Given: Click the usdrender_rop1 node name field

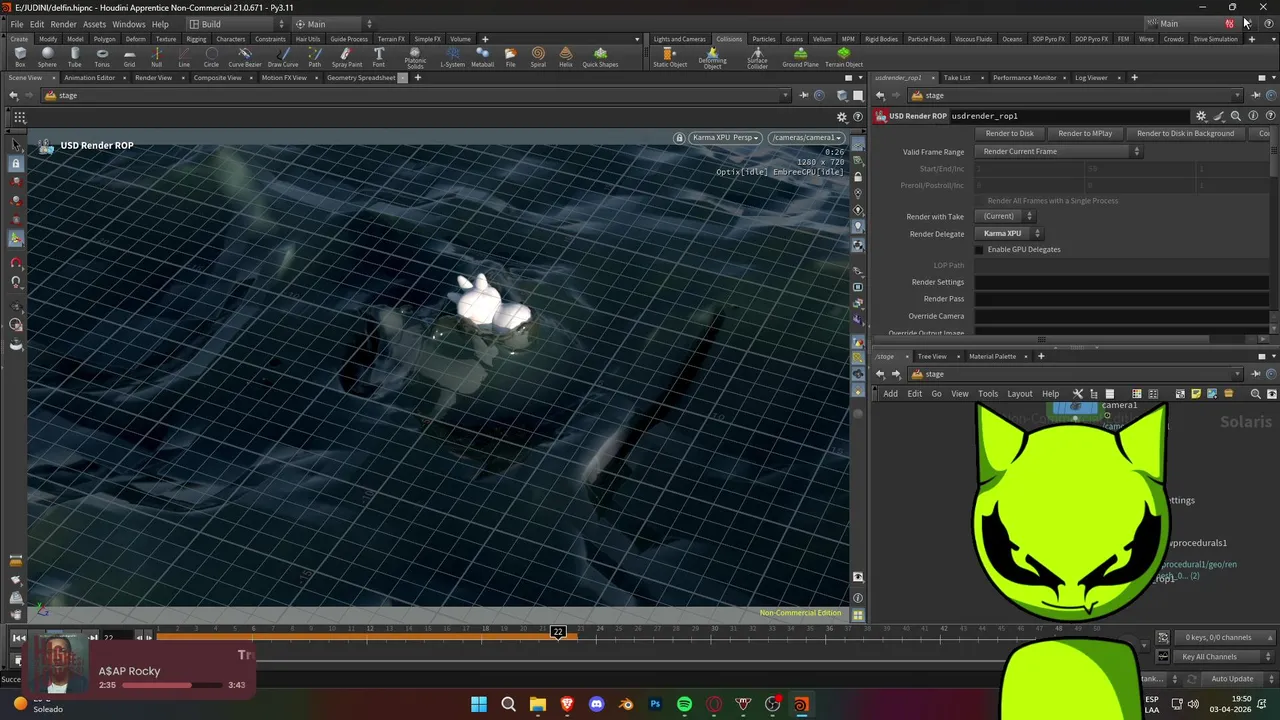Looking at the screenshot, I should (1068, 116).
